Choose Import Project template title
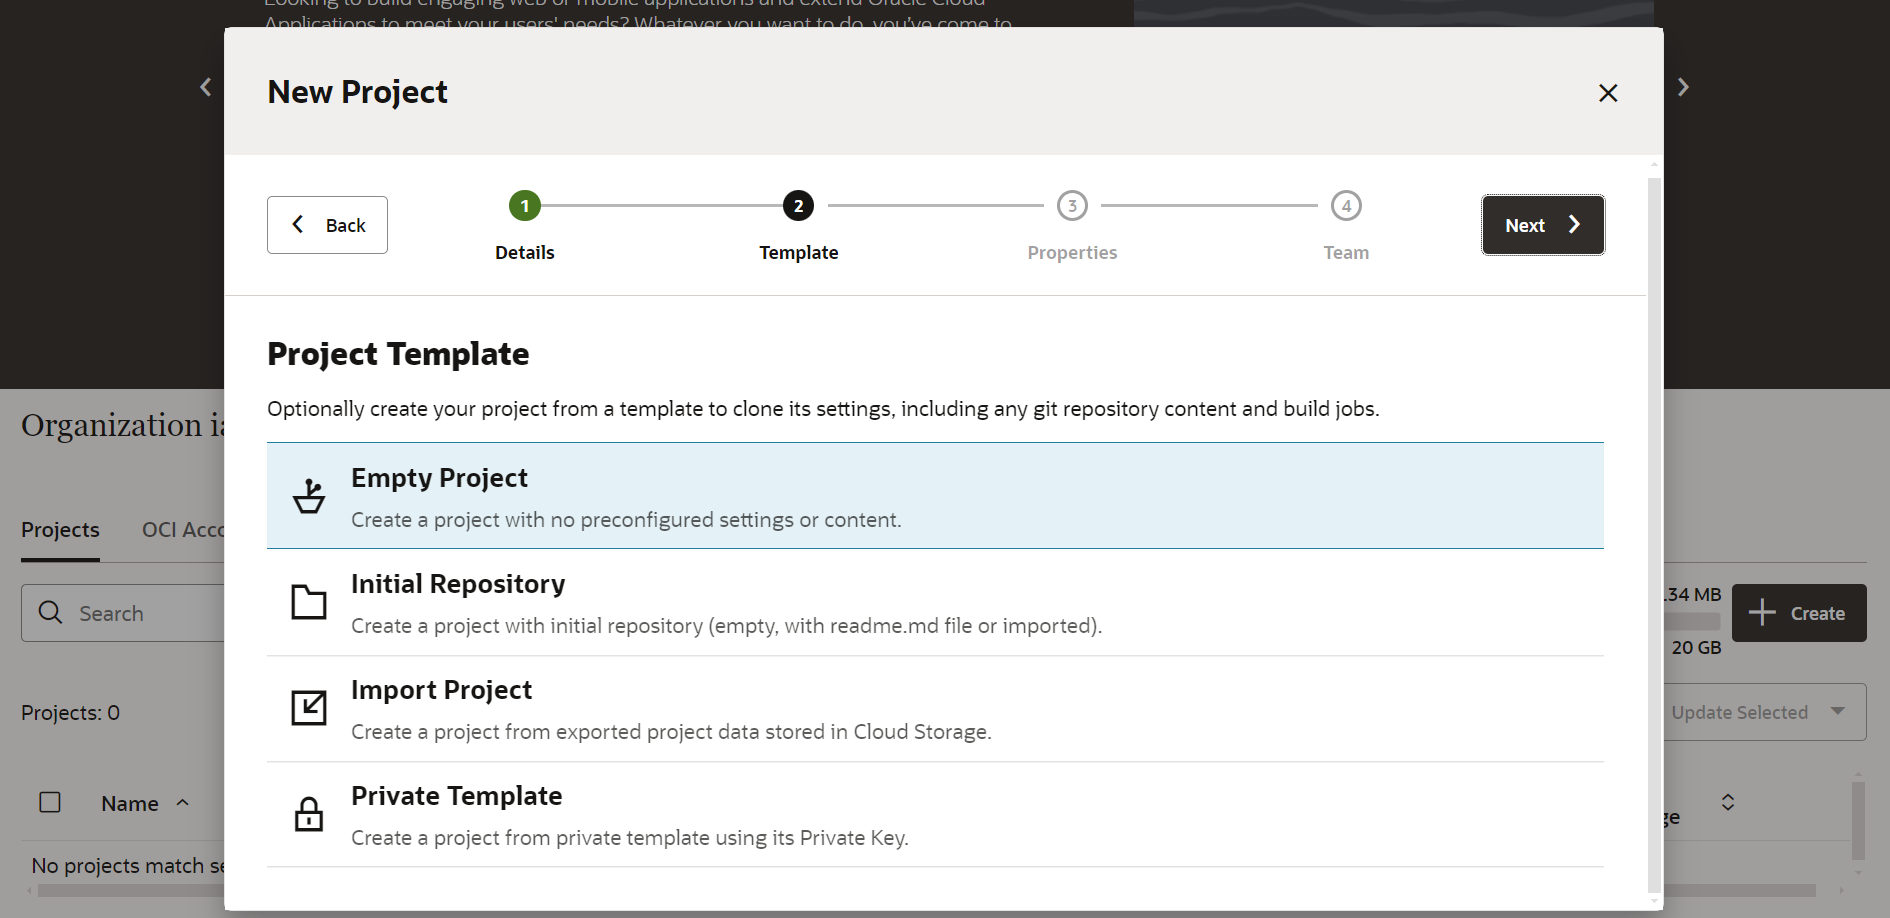The image size is (1890, 918). click(441, 690)
